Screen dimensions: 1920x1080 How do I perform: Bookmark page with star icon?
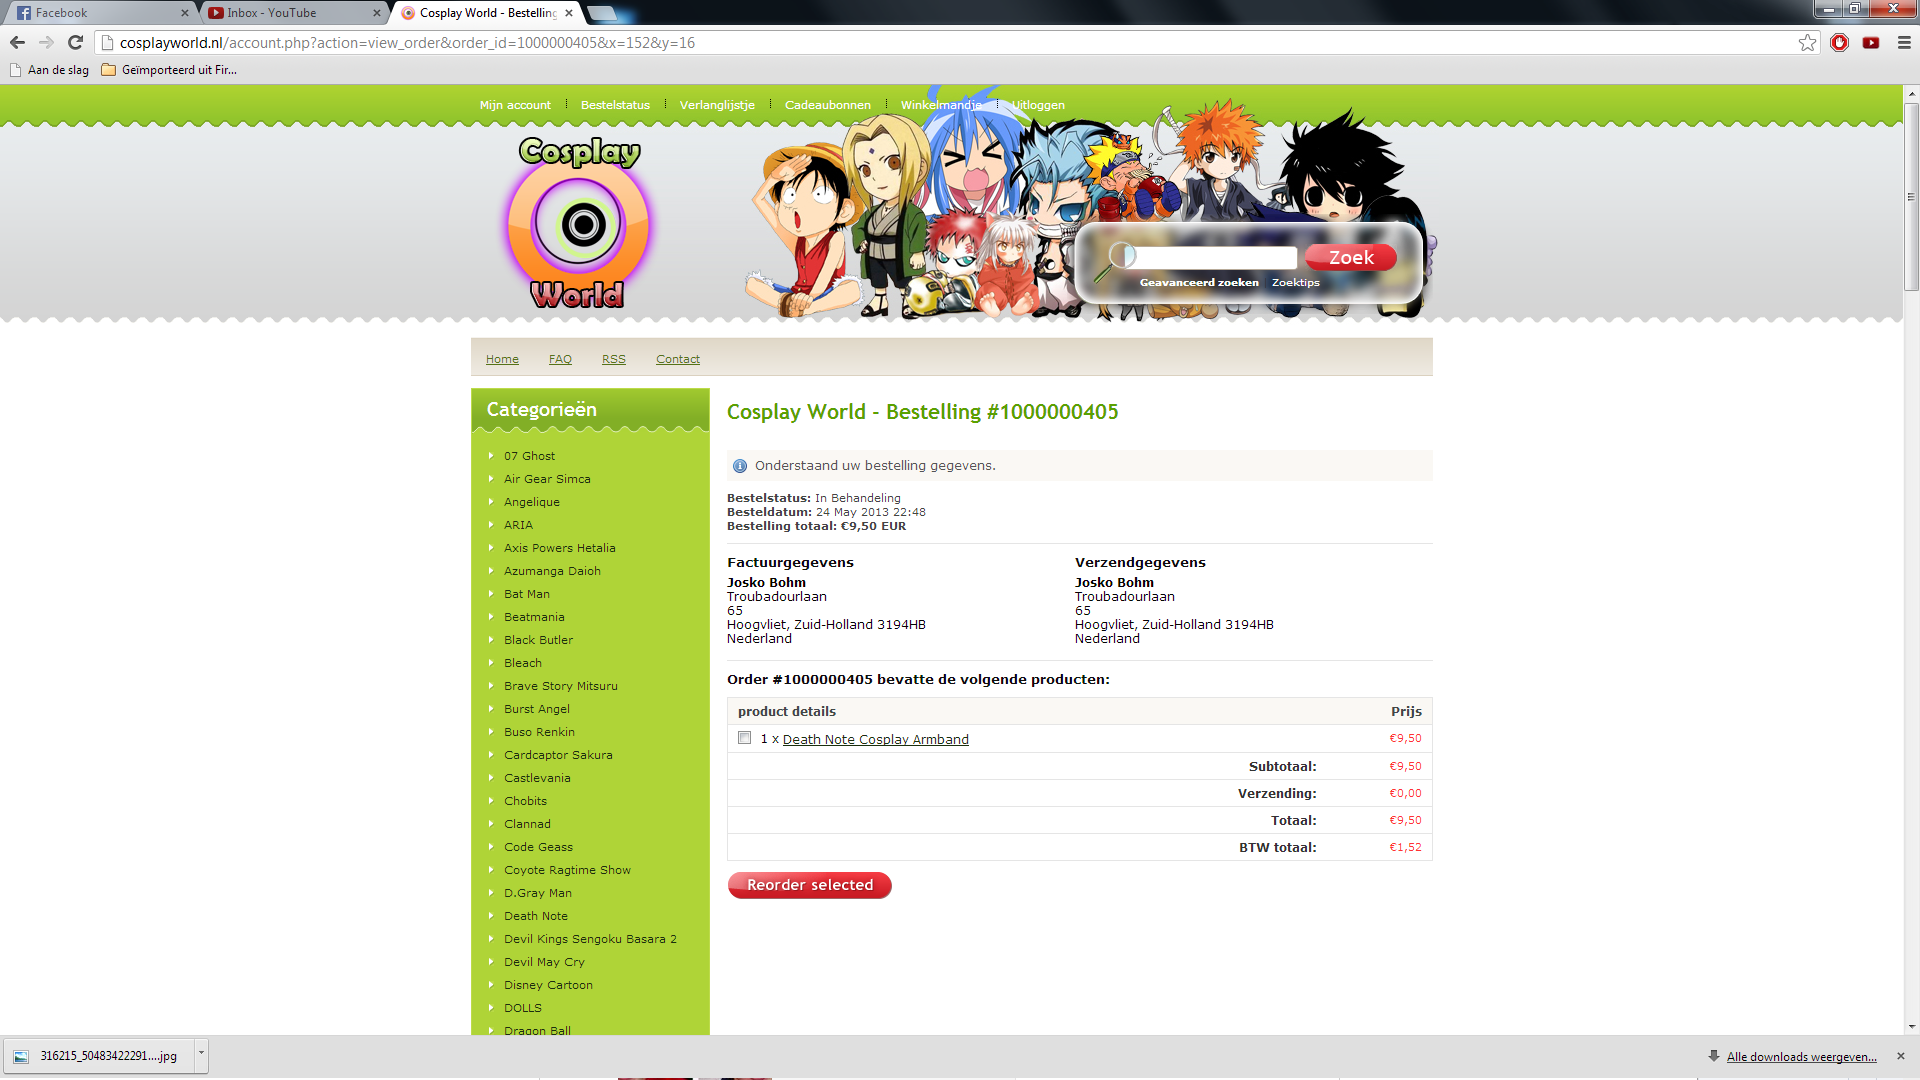(x=1807, y=42)
